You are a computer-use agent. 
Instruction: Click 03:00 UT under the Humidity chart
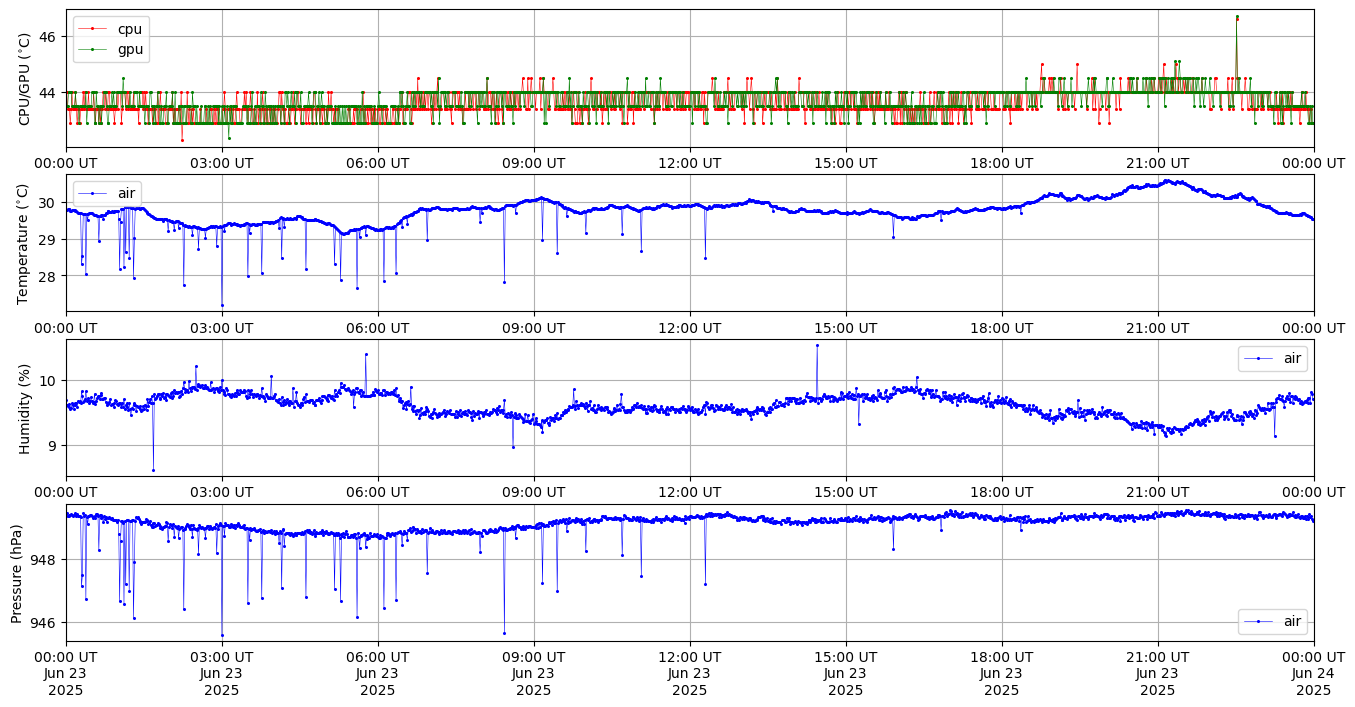click(x=222, y=493)
